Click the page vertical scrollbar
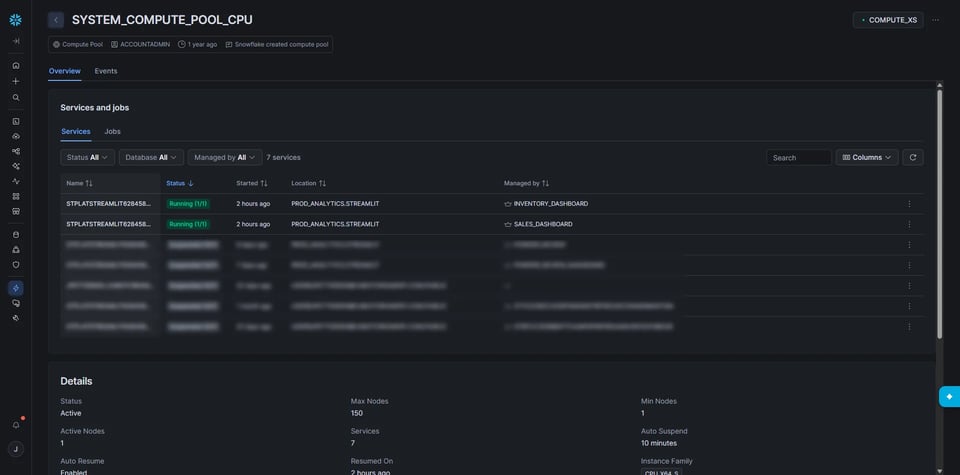Viewport: 960px width, 475px height. click(x=940, y=214)
